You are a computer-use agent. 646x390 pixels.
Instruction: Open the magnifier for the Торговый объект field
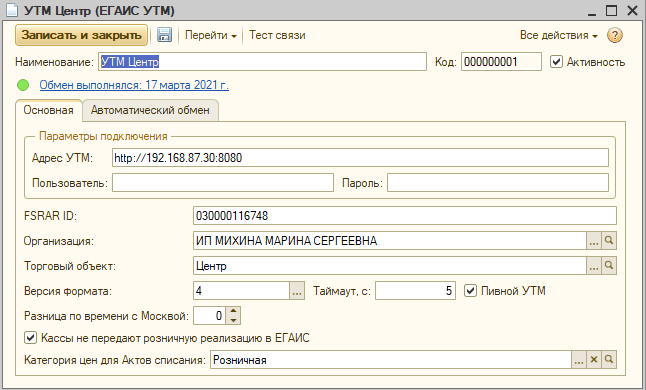click(x=609, y=266)
